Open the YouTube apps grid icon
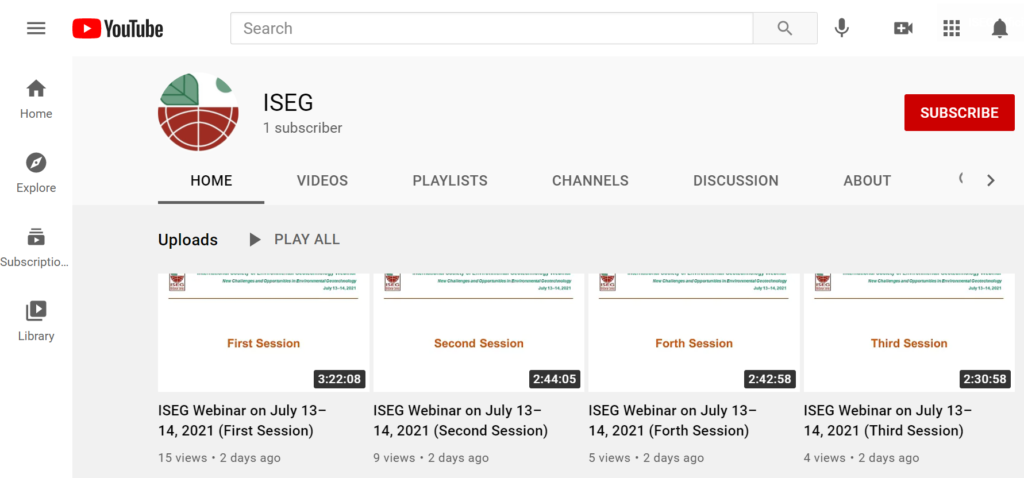Viewport: 1024px width, 478px height. coord(952,28)
